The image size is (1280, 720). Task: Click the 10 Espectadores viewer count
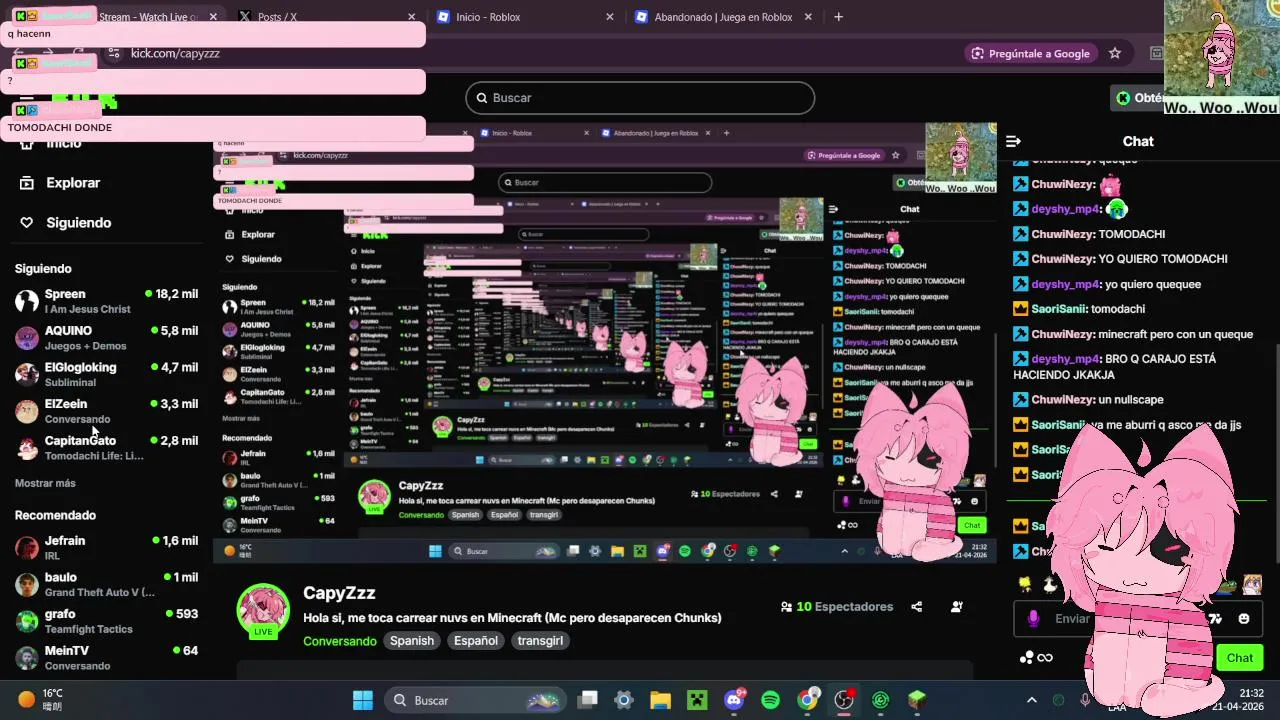pyautogui.click(x=837, y=607)
